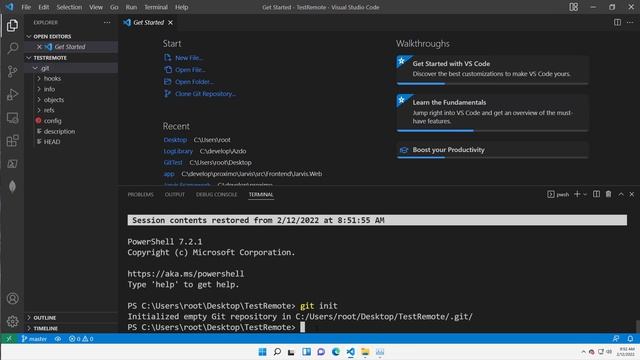Open Explorer Views and More Actions ellipsis
The height and width of the screenshot is (360, 640).
click(x=107, y=22)
